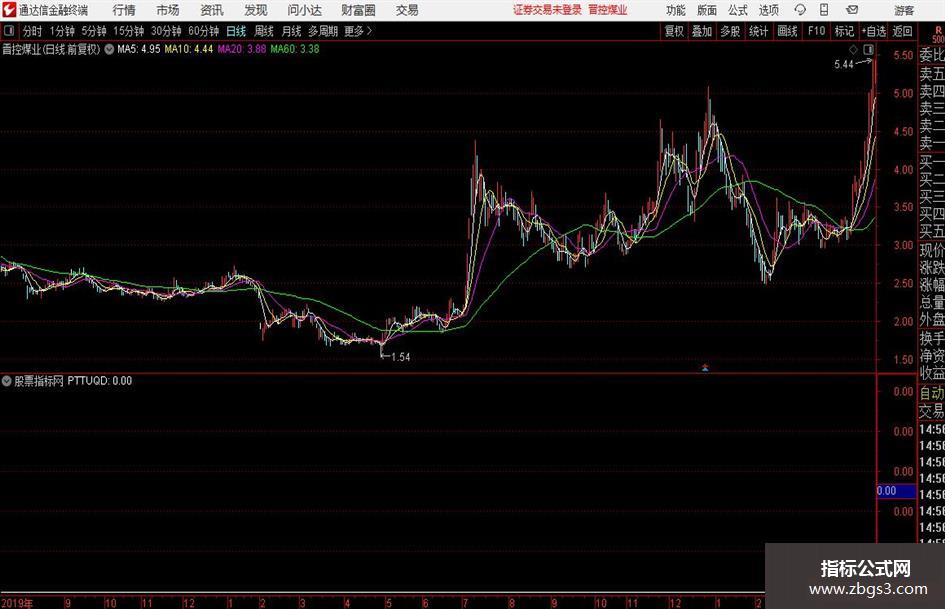The width and height of the screenshot is (945, 609).
Task: Click the red 晋控煤业 stock name link
Action: (x=608, y=10)
